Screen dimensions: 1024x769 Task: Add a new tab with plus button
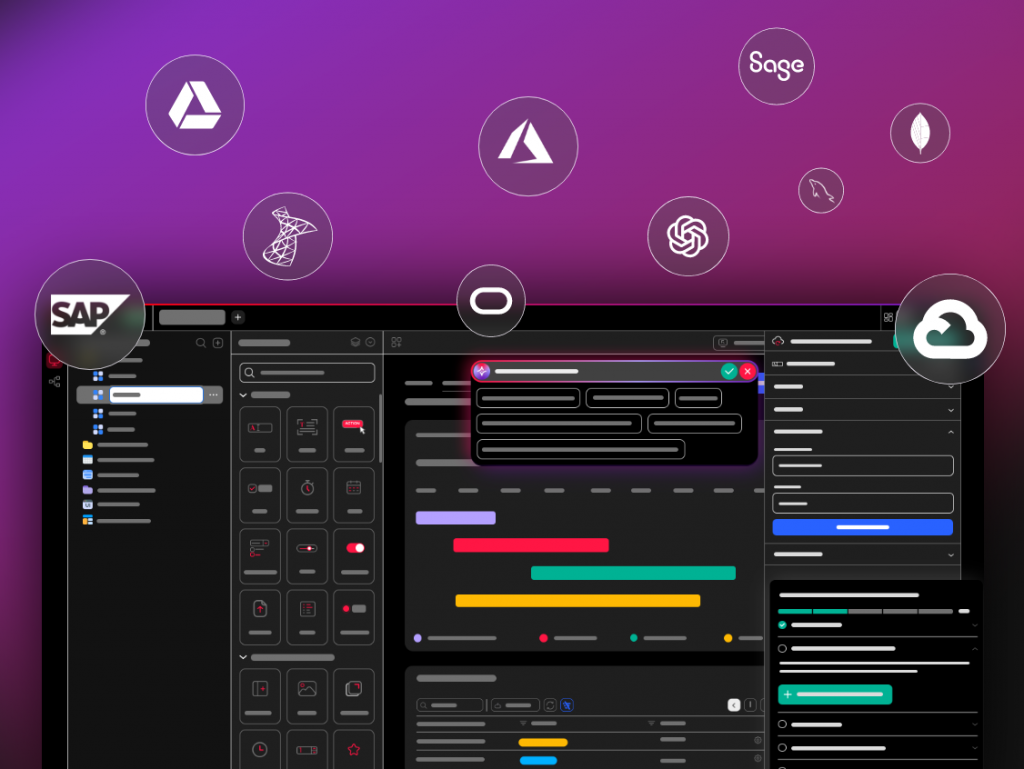pos(238,317)
